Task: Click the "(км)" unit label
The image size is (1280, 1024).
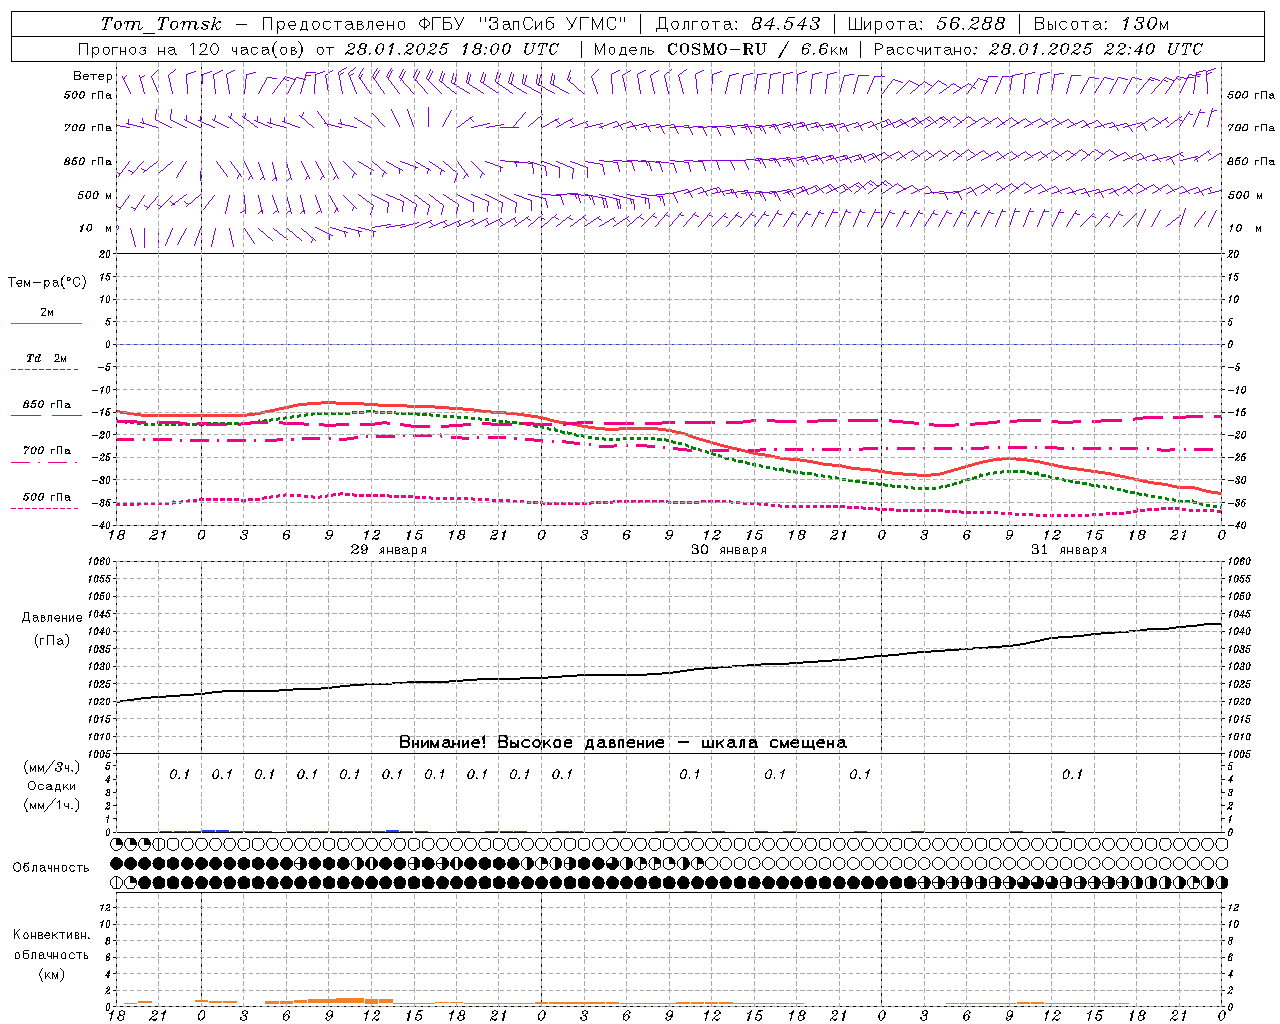Action: coord(51,974)
